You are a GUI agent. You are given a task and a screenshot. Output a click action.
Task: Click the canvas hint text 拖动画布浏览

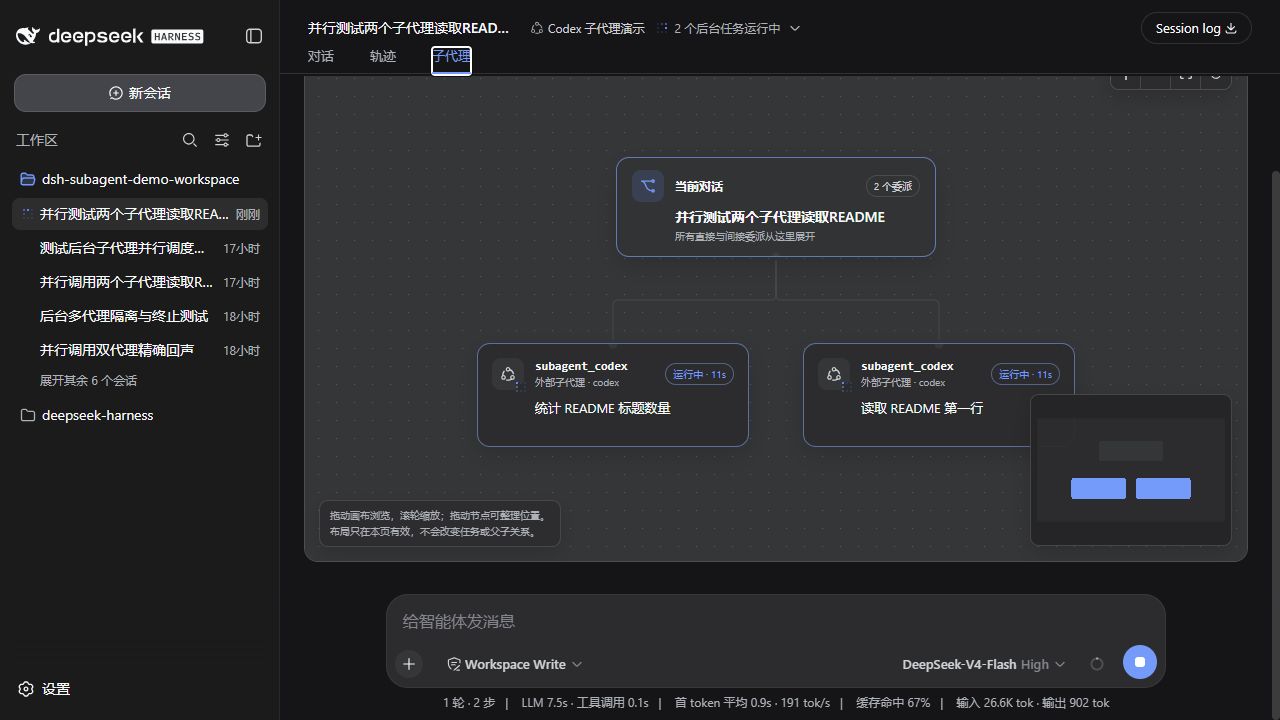pyautogui.click(x=440, y=524)
